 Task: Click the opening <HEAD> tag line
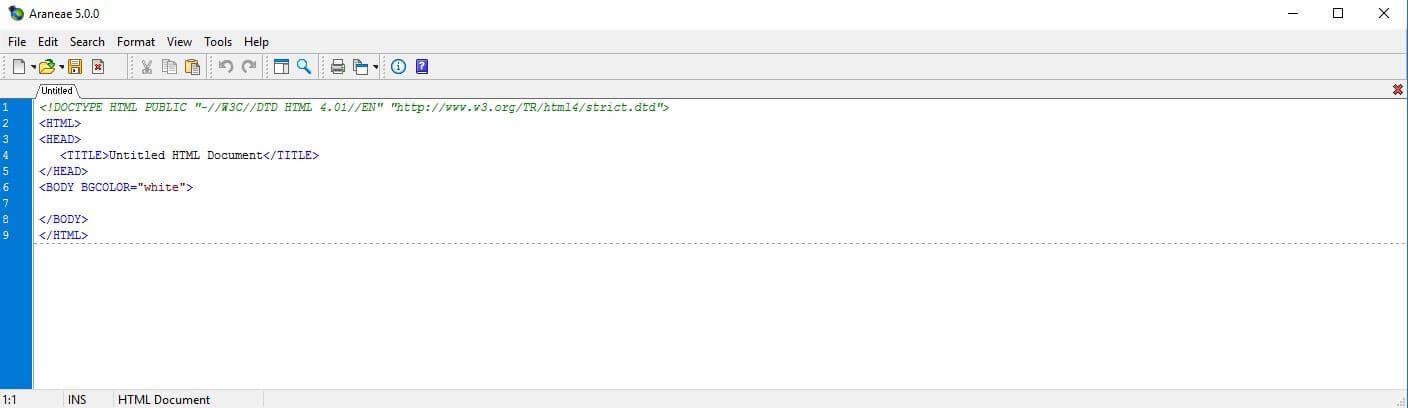pos(61,139)
